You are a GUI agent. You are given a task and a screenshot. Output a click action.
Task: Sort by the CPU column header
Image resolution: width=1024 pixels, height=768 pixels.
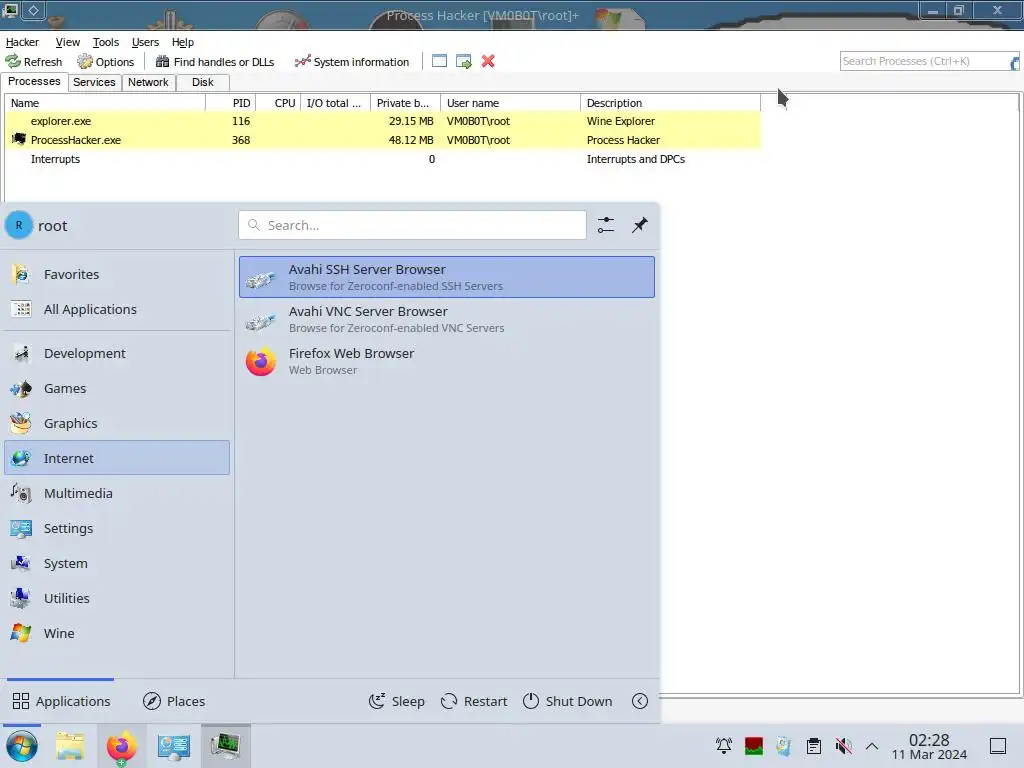coord(278,103)
